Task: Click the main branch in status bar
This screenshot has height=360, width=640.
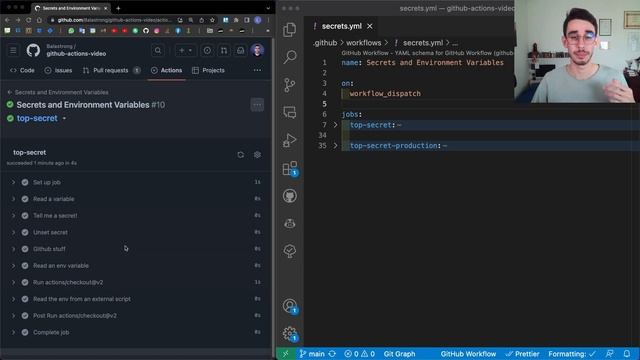Action: 312,354
